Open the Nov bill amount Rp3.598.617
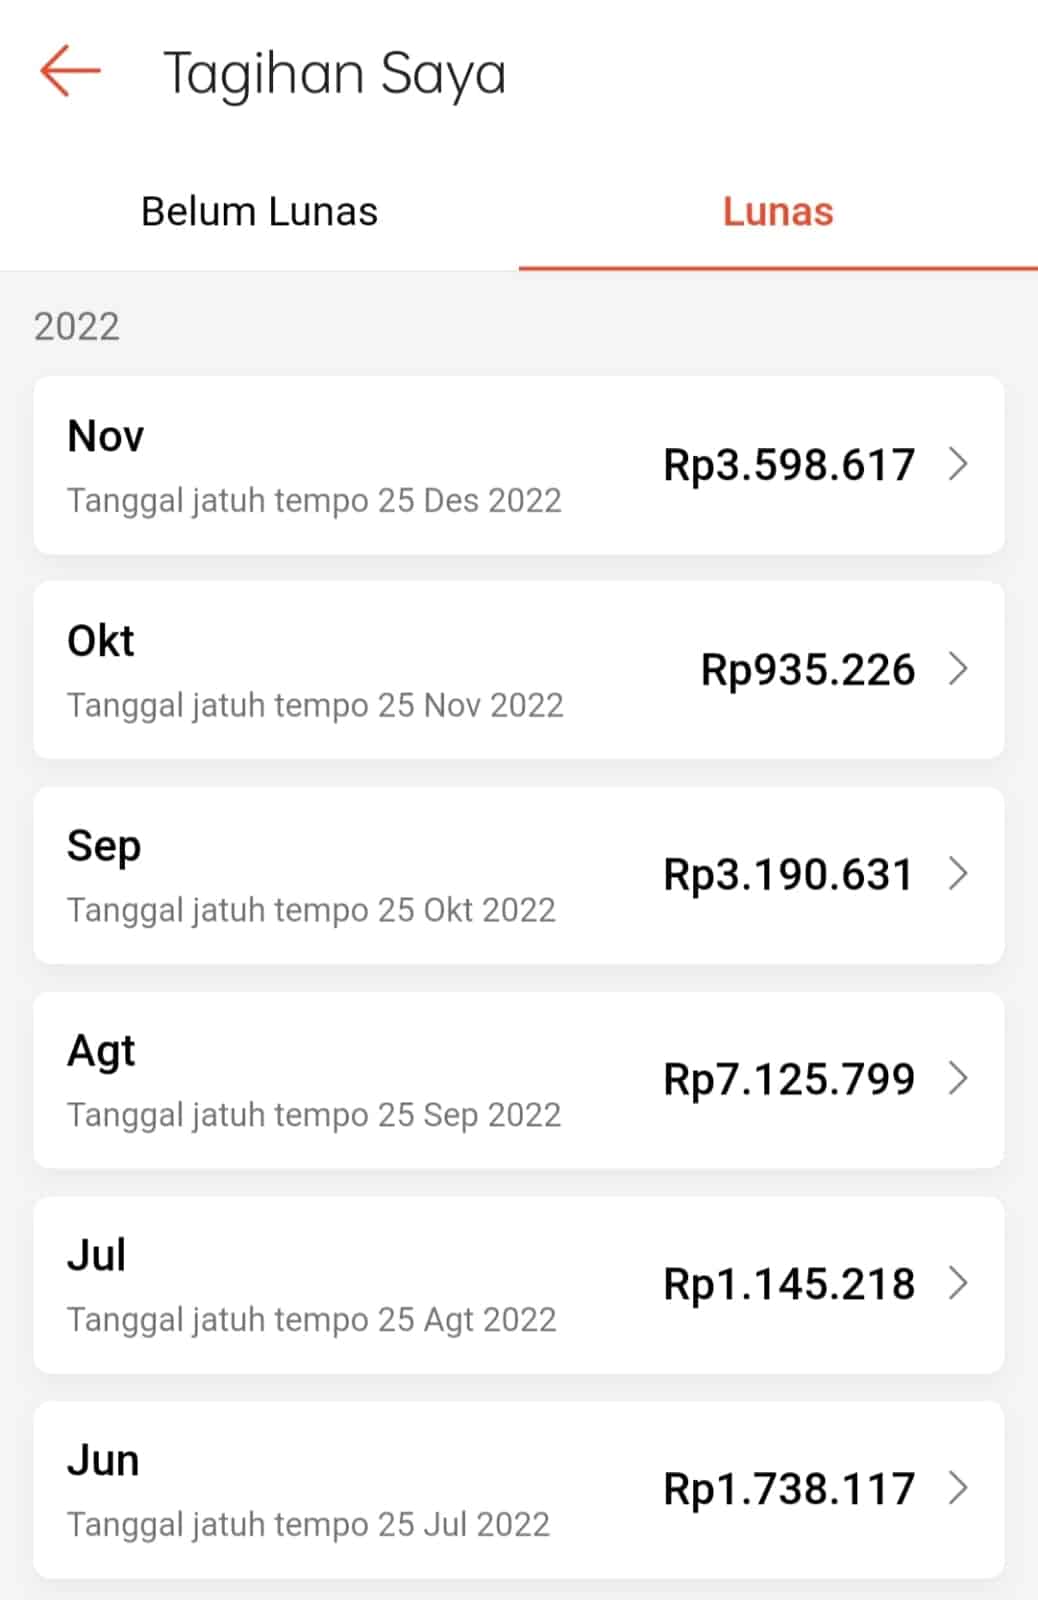 pyautogui.click(x=789, y=465)
